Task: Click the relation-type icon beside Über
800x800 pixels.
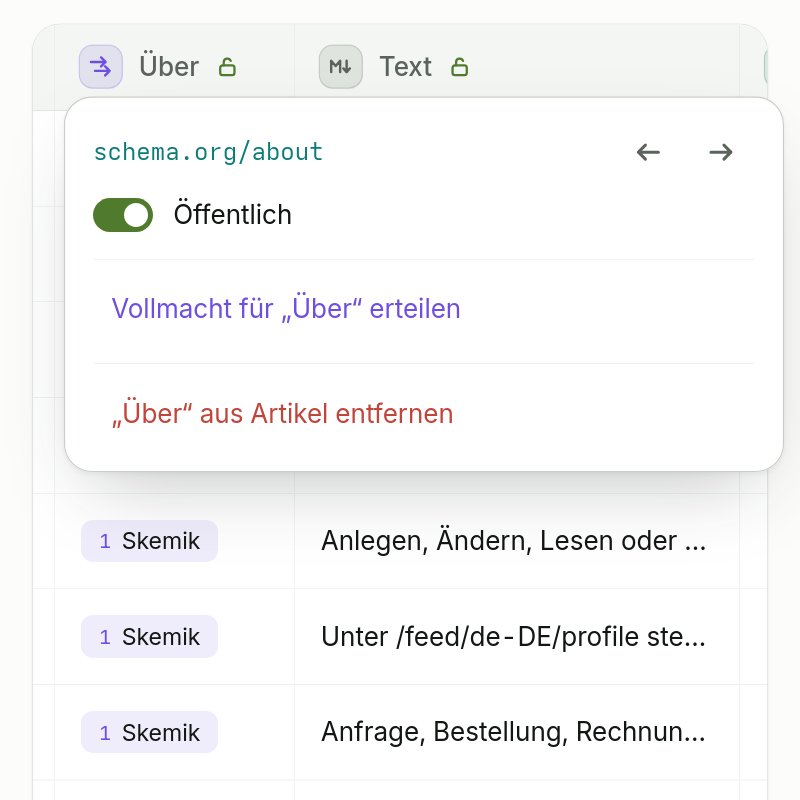Action: (x=101, y=67)
